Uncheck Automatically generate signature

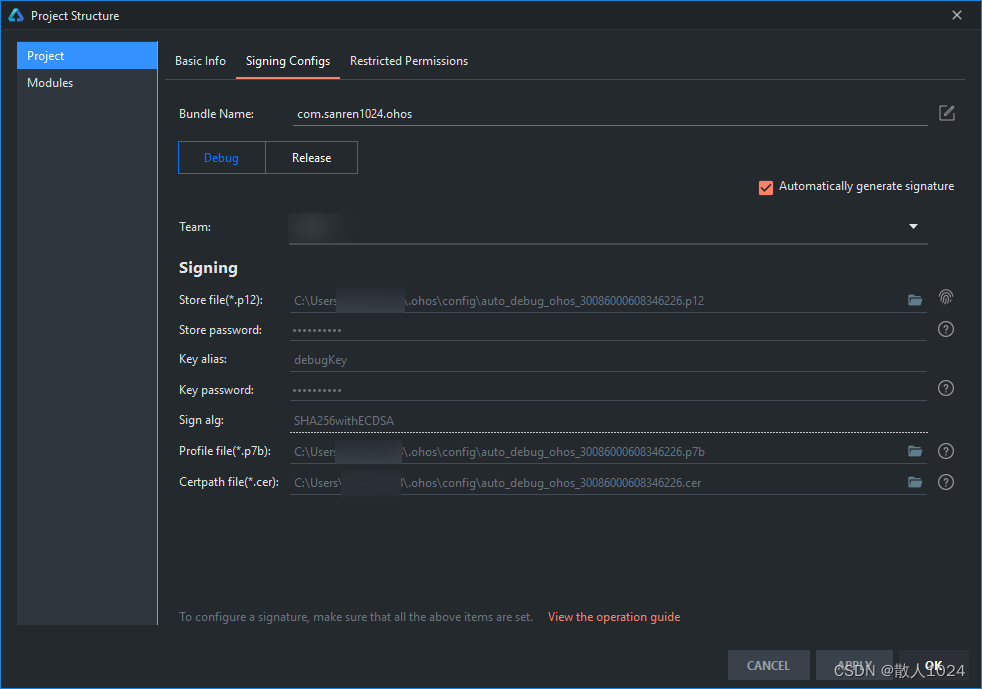765,187
